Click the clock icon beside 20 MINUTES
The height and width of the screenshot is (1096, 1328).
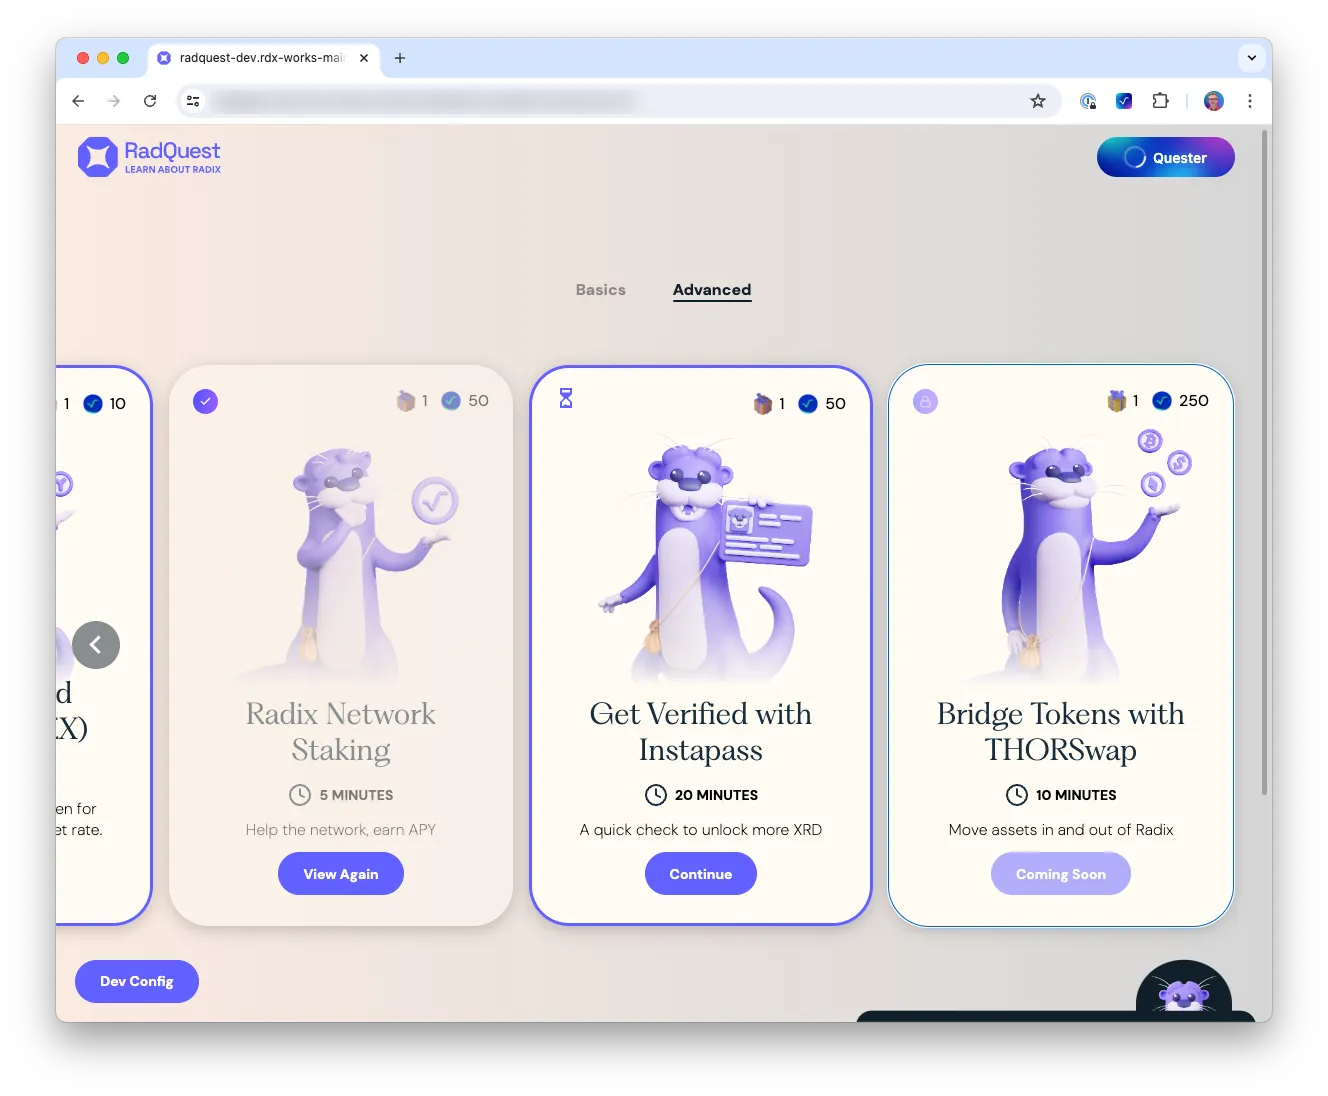click(656, 795)
